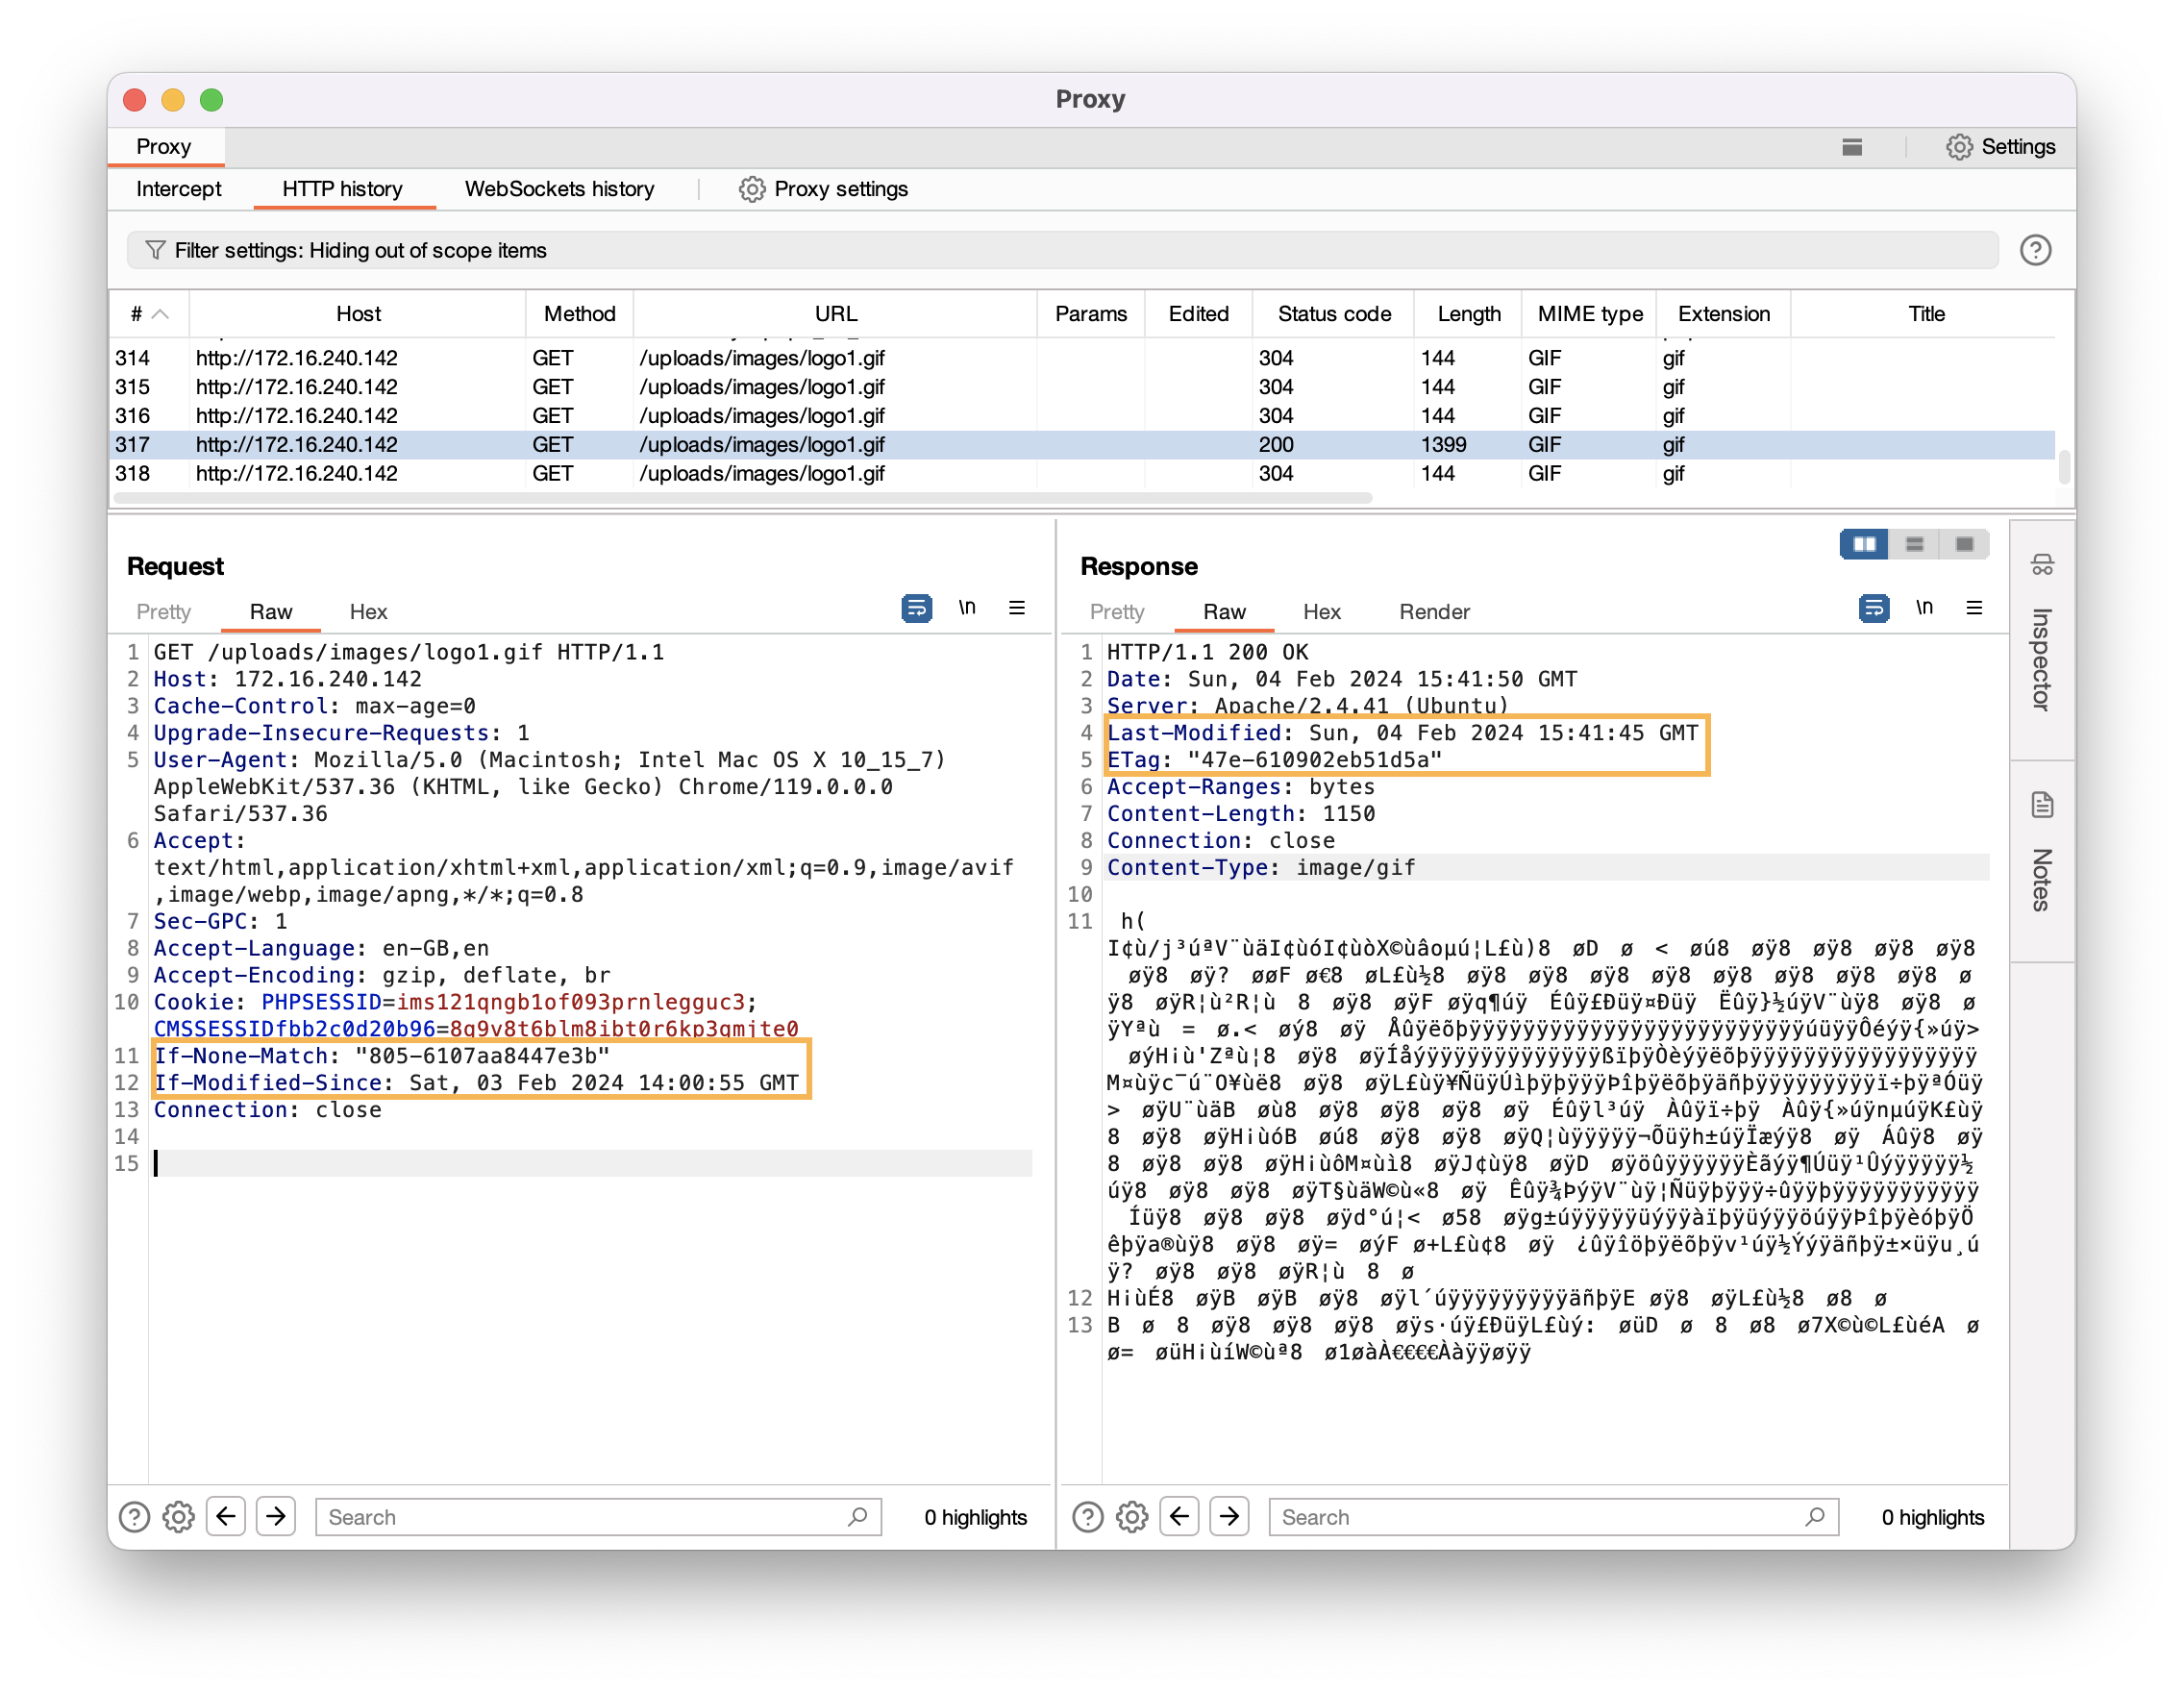Image resolution: width=2184 pixels, height=1692 pixels.
Task: Click the filter funnel icon
Action: [155, 250]
